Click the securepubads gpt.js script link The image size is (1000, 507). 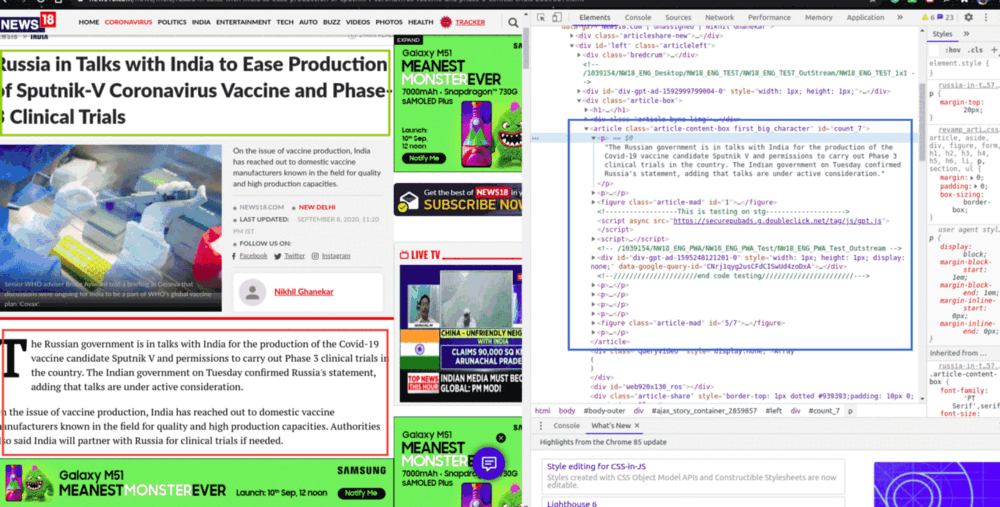coord(777,221)
